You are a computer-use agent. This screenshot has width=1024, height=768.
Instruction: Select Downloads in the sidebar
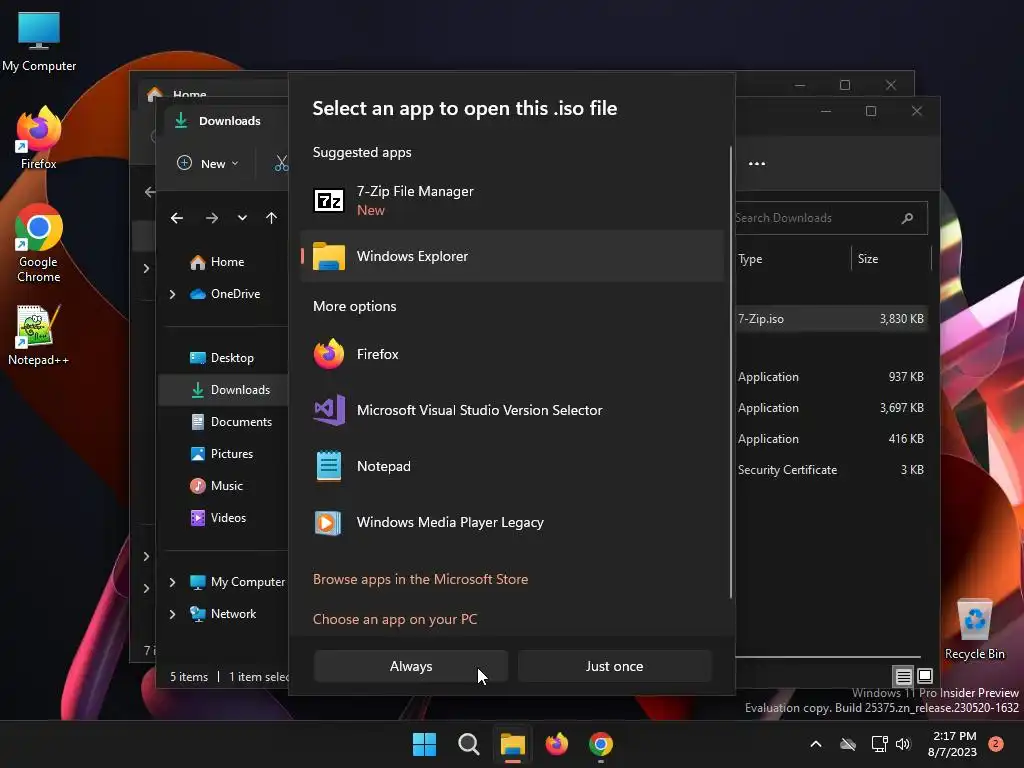pos(223,390)
